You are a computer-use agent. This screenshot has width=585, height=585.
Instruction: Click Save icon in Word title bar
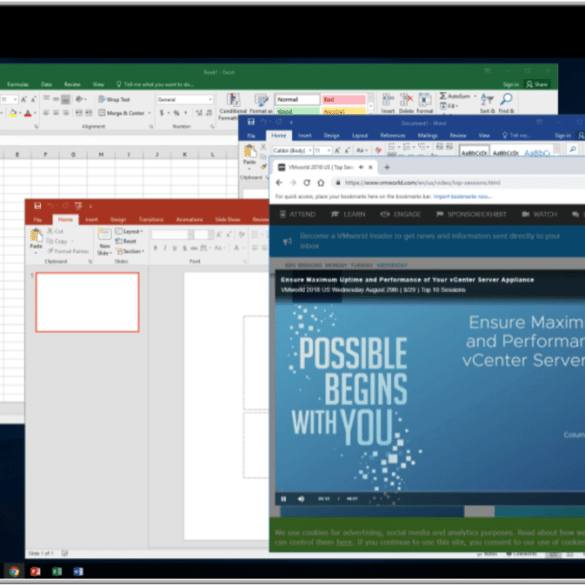pyautogui.click(x=251, y=122)
